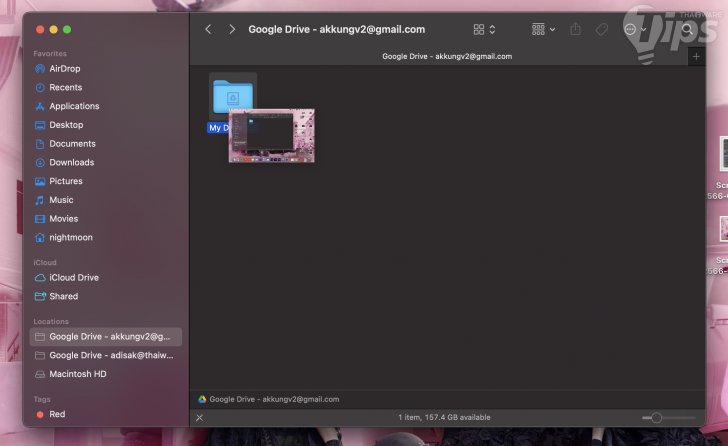The height and width of the screenshot is (446, 728).
Task: Open the More actions ellipsis menu
Action: (x=635, y=29)
